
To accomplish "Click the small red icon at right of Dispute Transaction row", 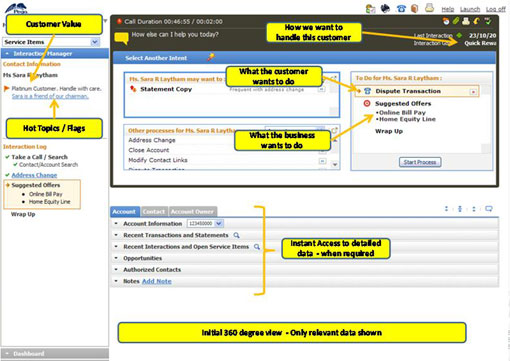I will (473, 91).
